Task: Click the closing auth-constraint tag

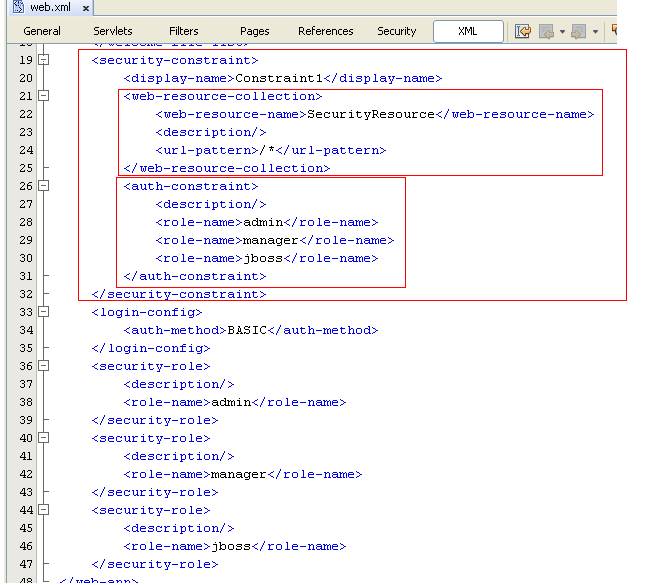Action: click(194, 276)
